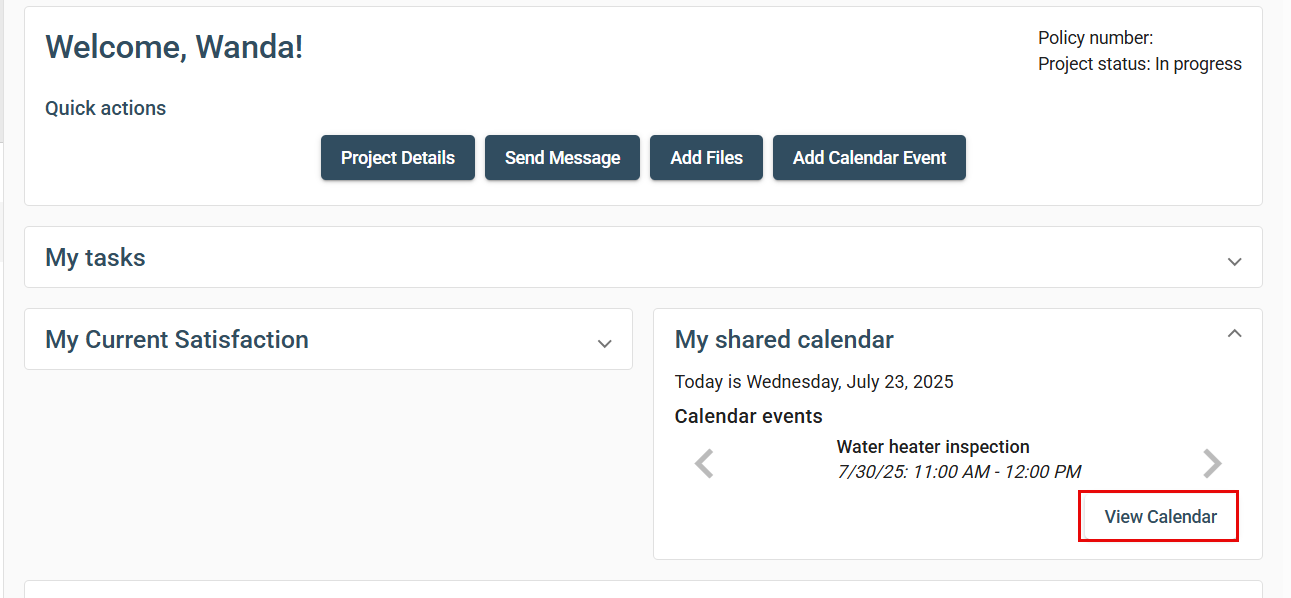Viewport: 1291px width, 598px height.
Task: Expand My Current Satisfaction chevron
Action: (x=604, y=343)
